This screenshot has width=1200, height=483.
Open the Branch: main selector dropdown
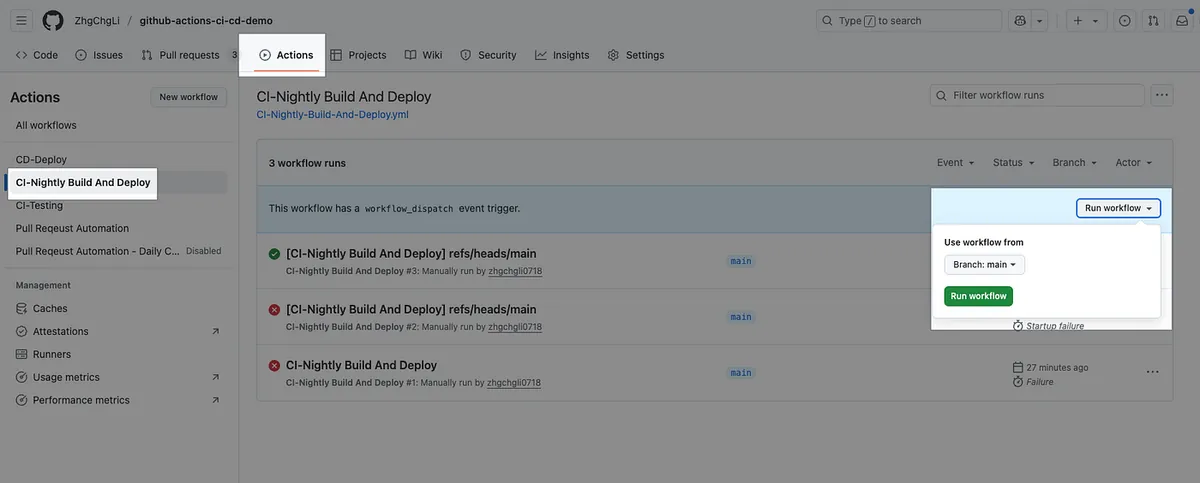pos(984,265)
